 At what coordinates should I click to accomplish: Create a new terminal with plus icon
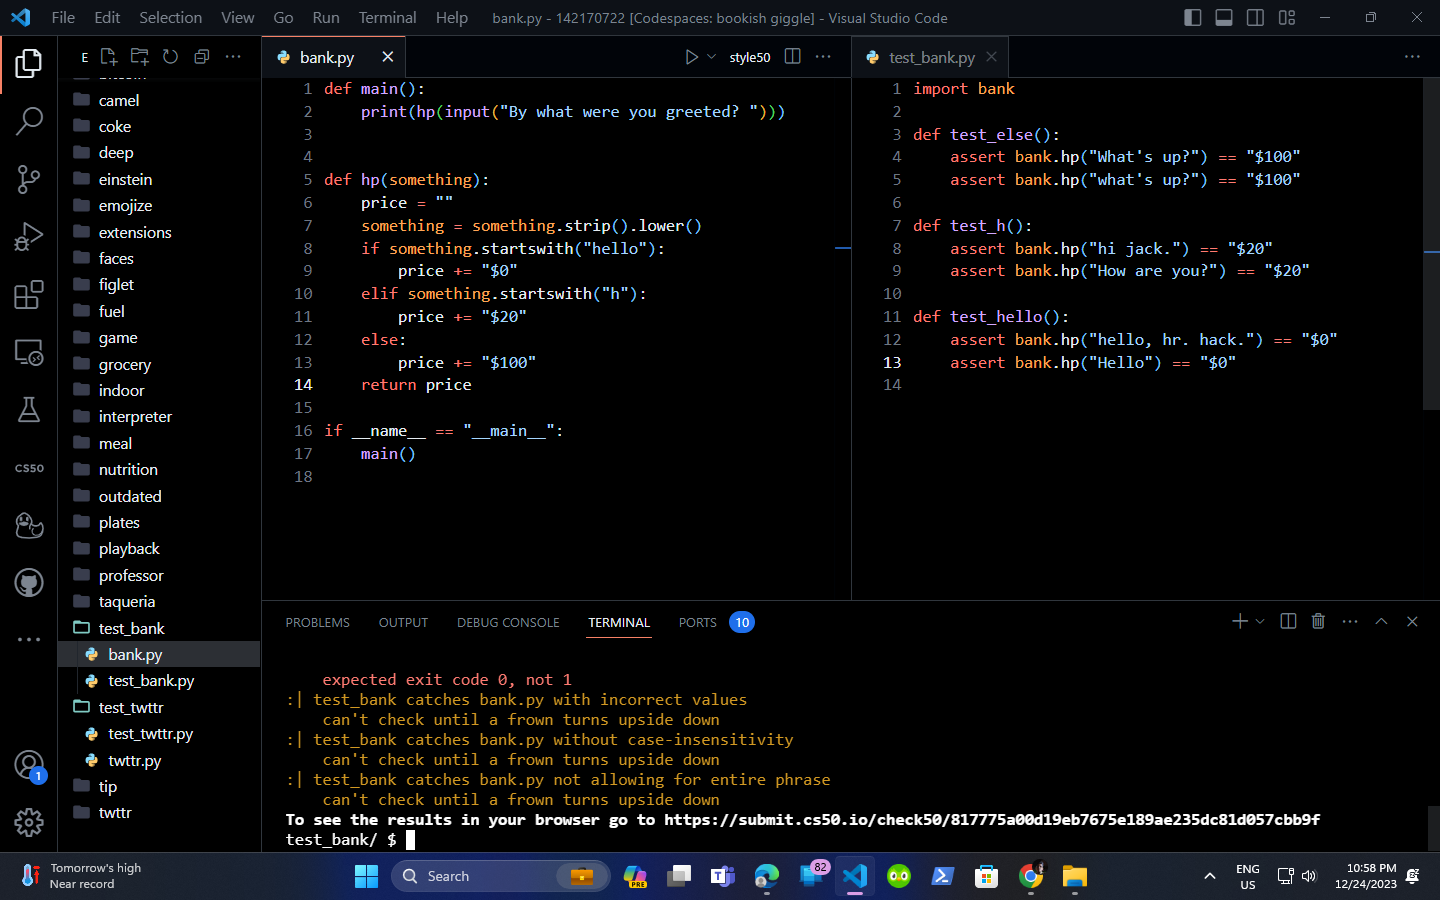click(x=1240, y=621)
